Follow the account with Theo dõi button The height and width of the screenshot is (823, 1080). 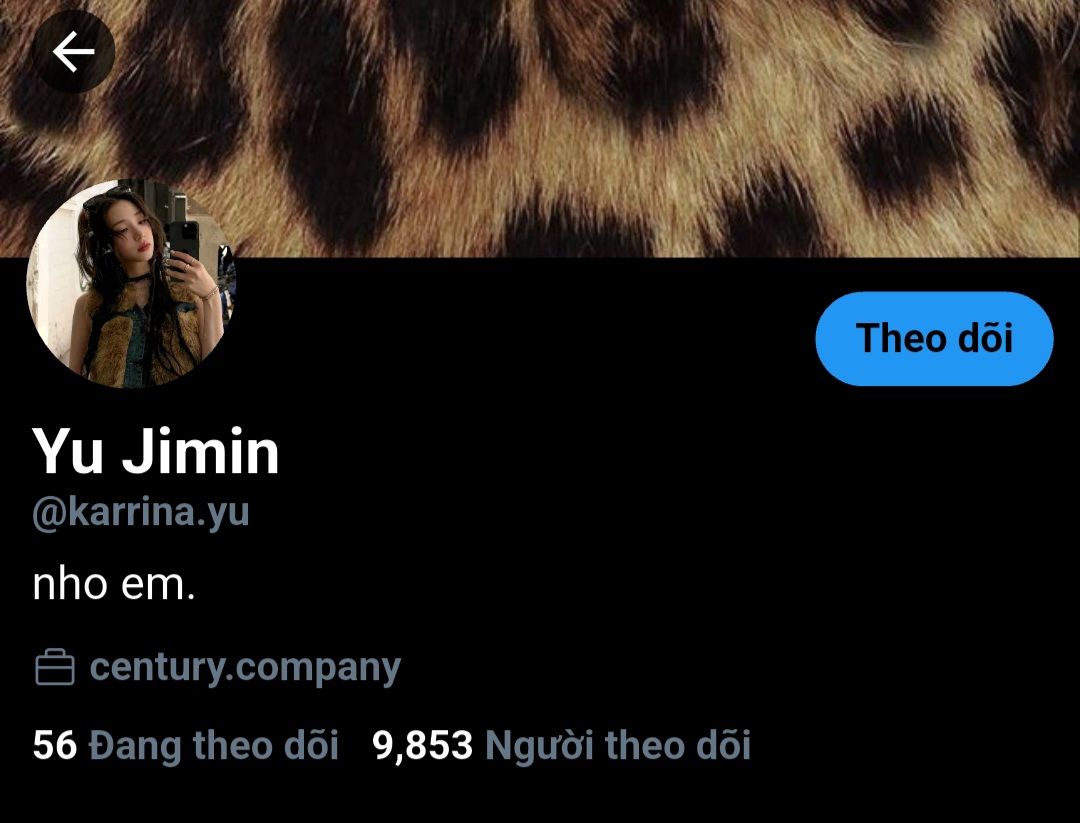[x=934, y=339]
